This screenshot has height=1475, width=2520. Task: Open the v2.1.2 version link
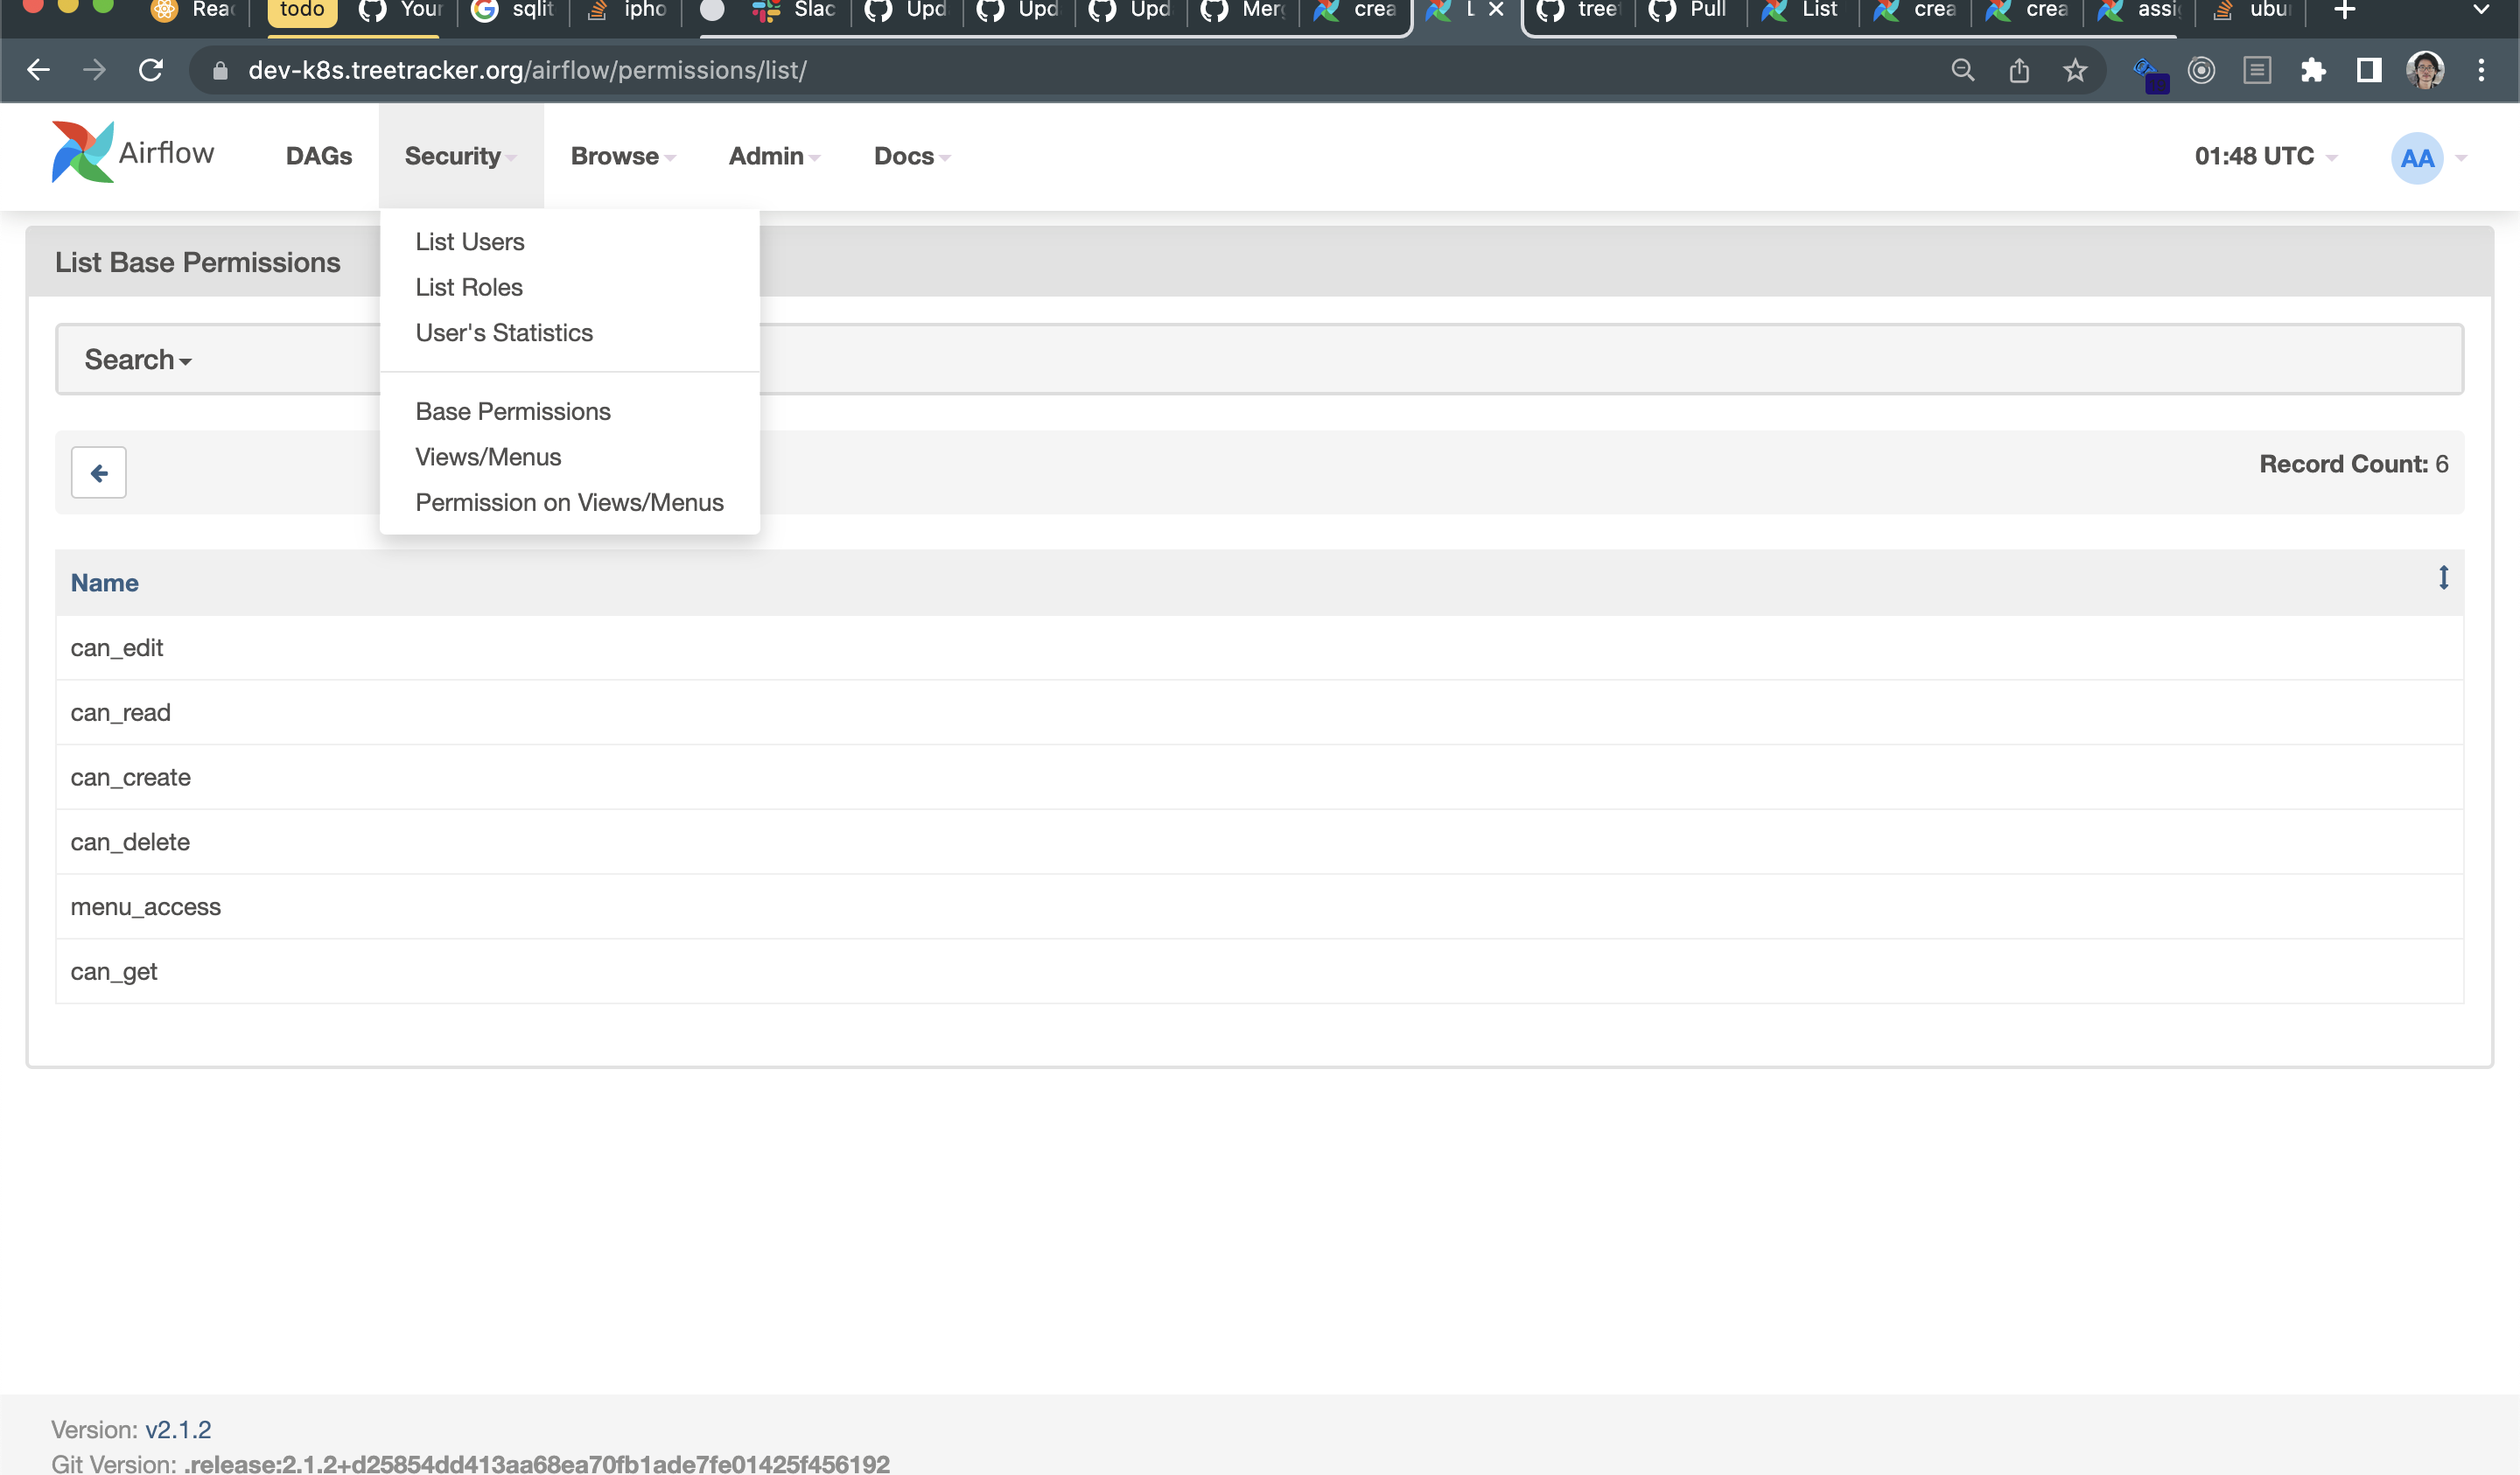[x=178, y=1429]
